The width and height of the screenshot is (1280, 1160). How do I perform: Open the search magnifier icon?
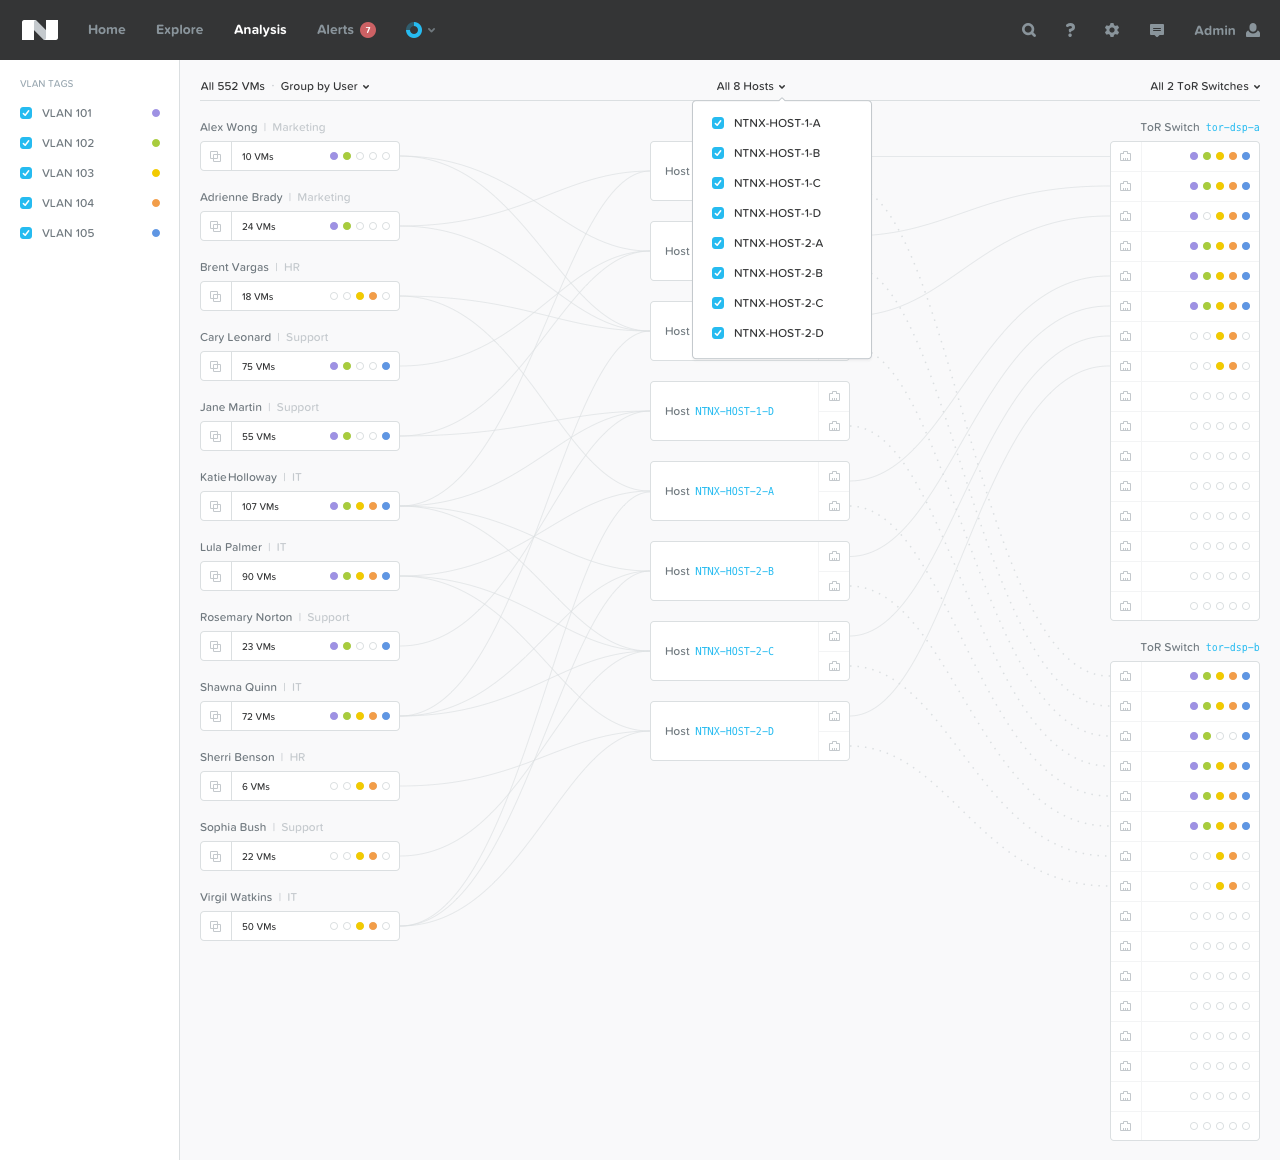(1029, 30)
